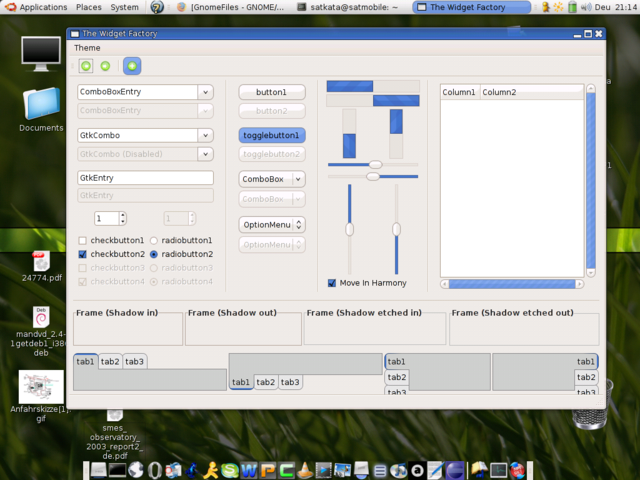Switch to tab2 in the top-tabs notebook
The height and width of the screenshot is (480, 640).
tap(110, 362)
